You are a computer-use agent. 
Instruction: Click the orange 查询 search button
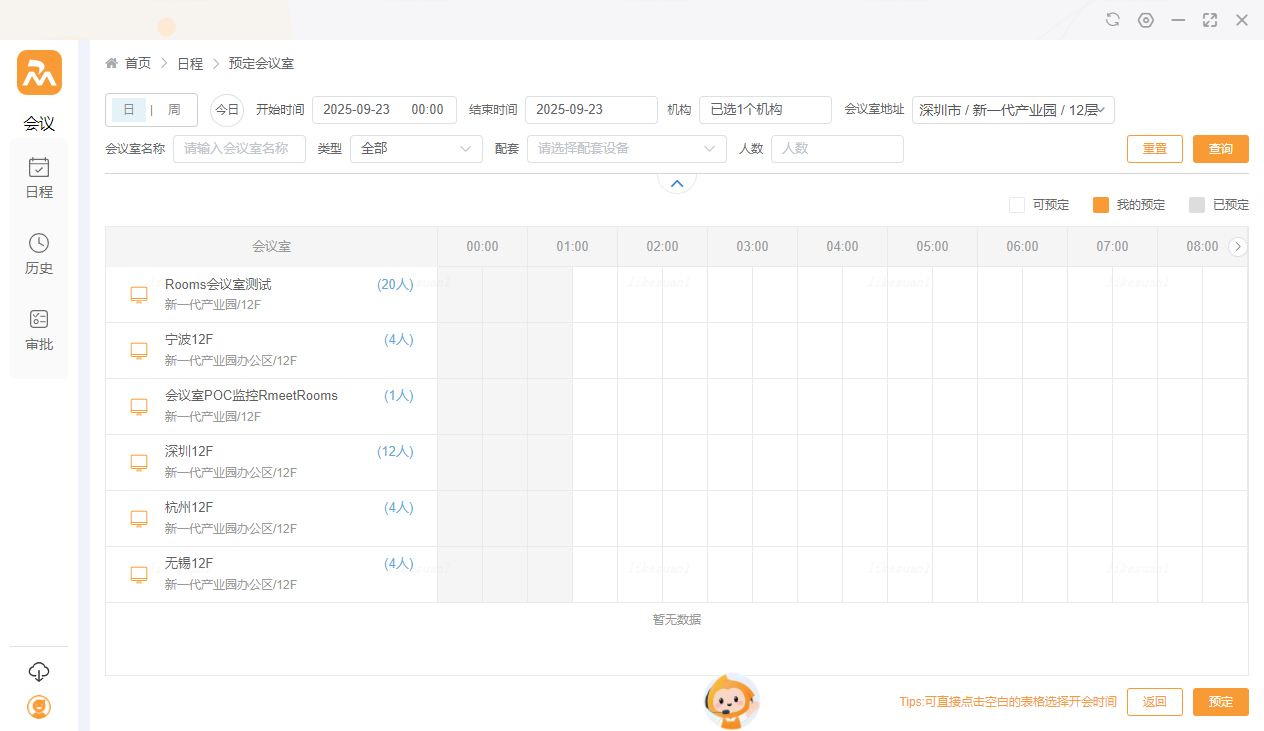pos(1220,149)
